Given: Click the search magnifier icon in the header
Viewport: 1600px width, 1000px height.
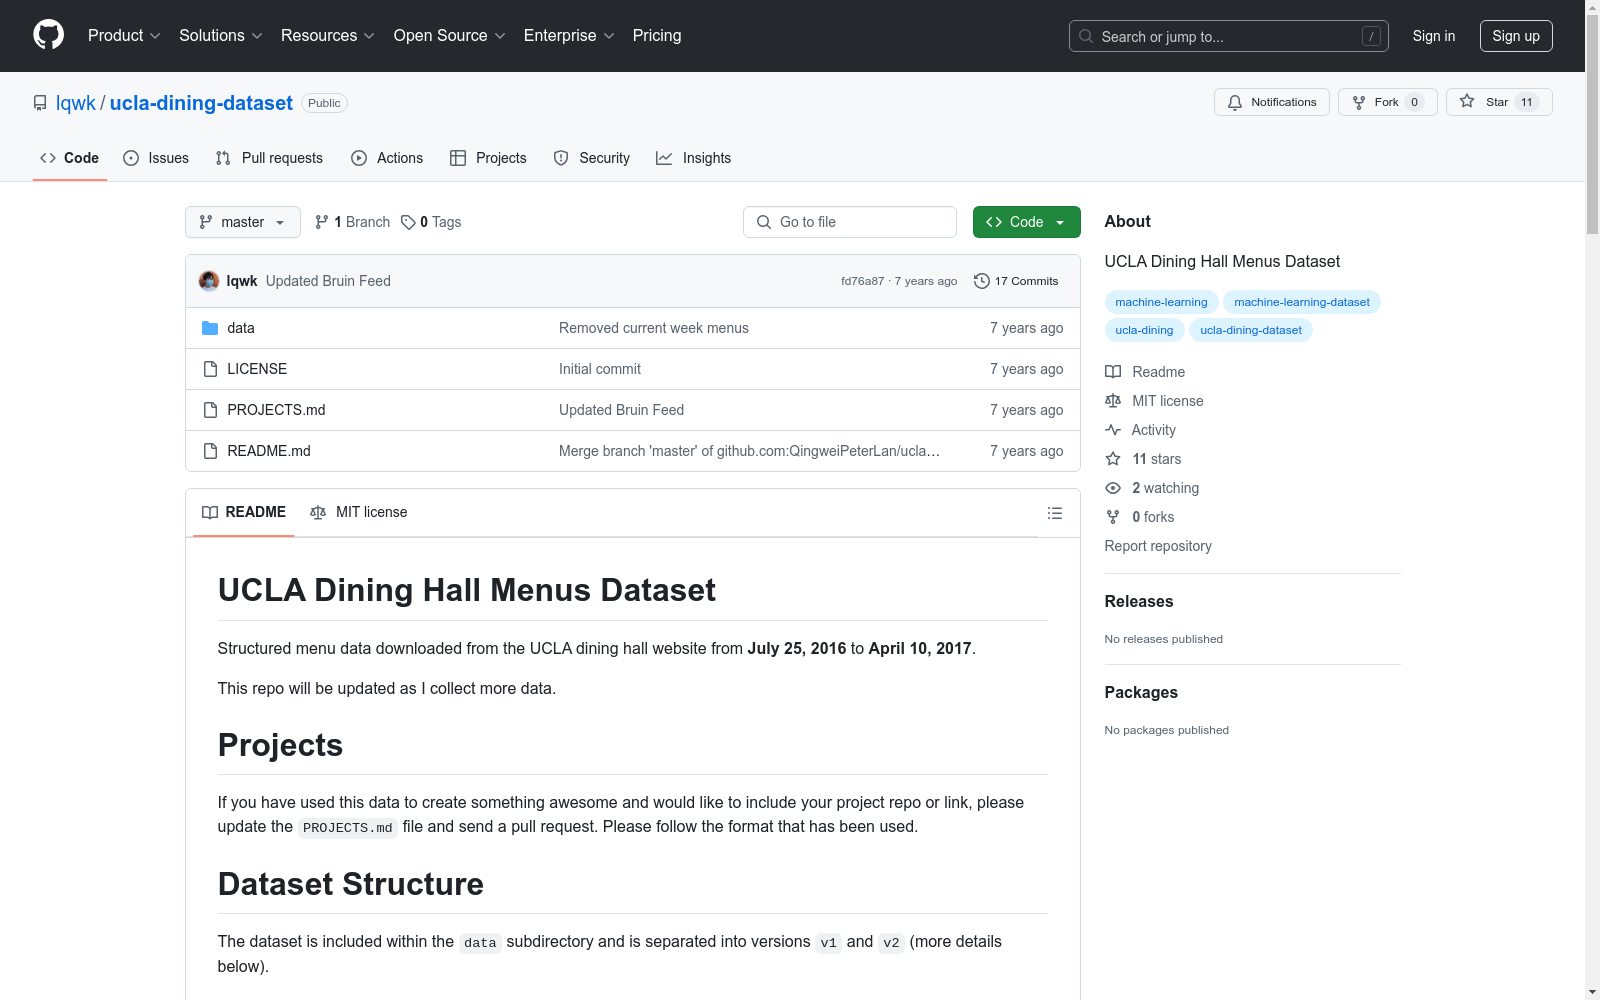Looking at the screenshot, I should [x=1086, y=36].
